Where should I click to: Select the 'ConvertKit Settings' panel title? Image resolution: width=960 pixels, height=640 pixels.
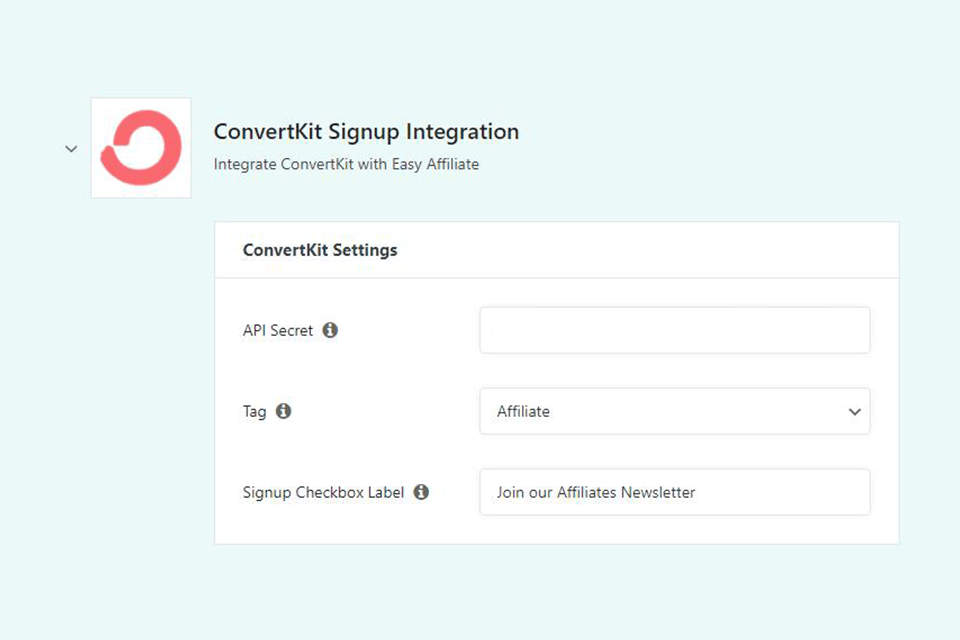pos(320,250)
